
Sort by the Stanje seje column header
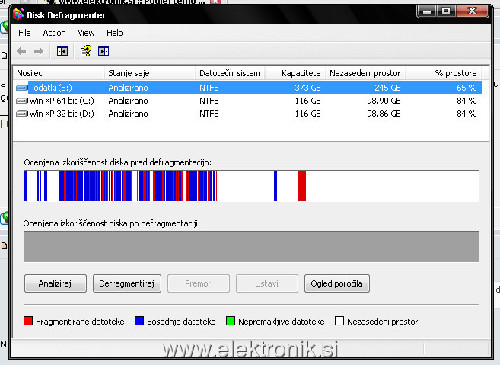click(150, 73)
